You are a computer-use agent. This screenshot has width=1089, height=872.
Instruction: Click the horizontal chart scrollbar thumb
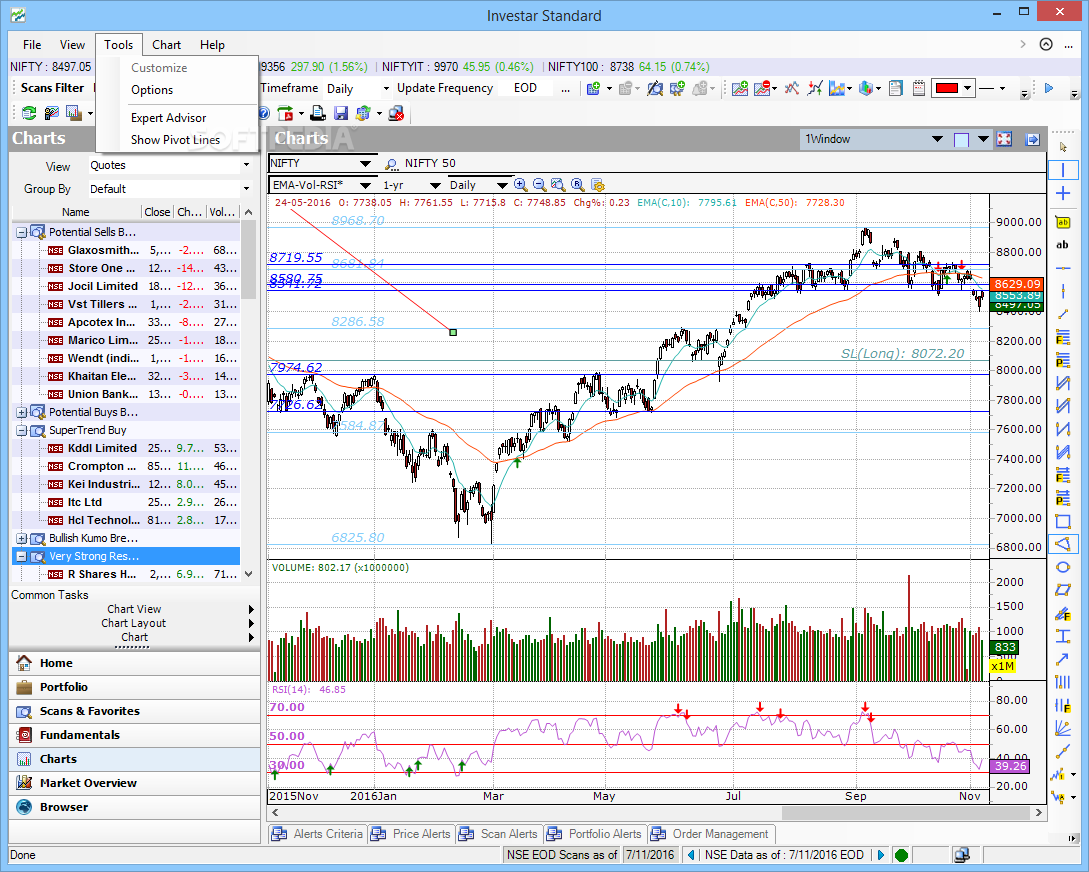click(906, 812)
